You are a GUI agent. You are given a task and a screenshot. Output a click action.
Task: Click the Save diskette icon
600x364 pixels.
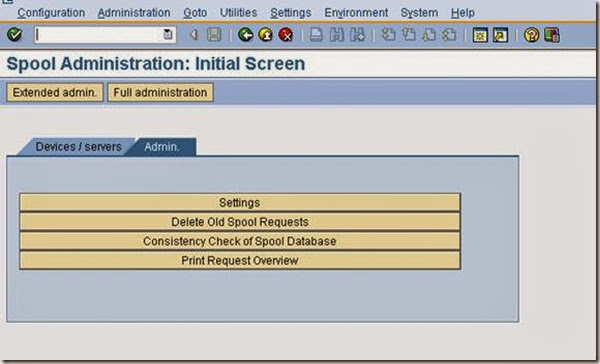[214, 35]
